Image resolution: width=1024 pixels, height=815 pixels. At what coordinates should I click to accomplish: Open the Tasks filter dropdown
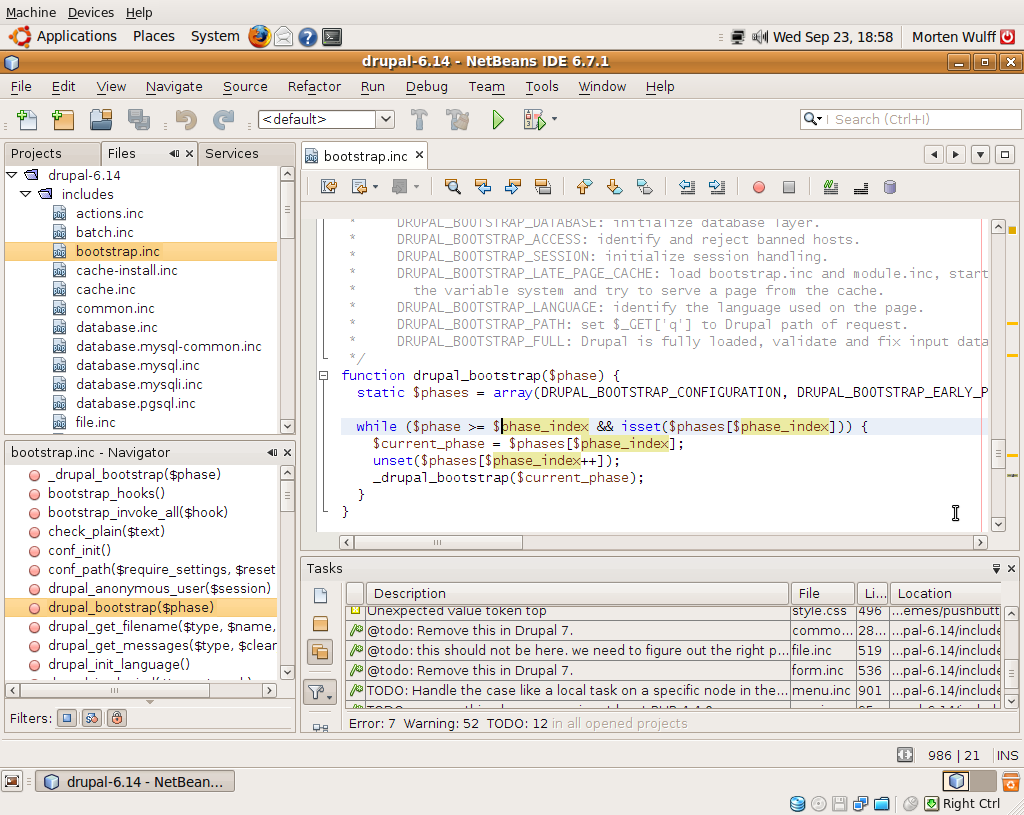320,692
